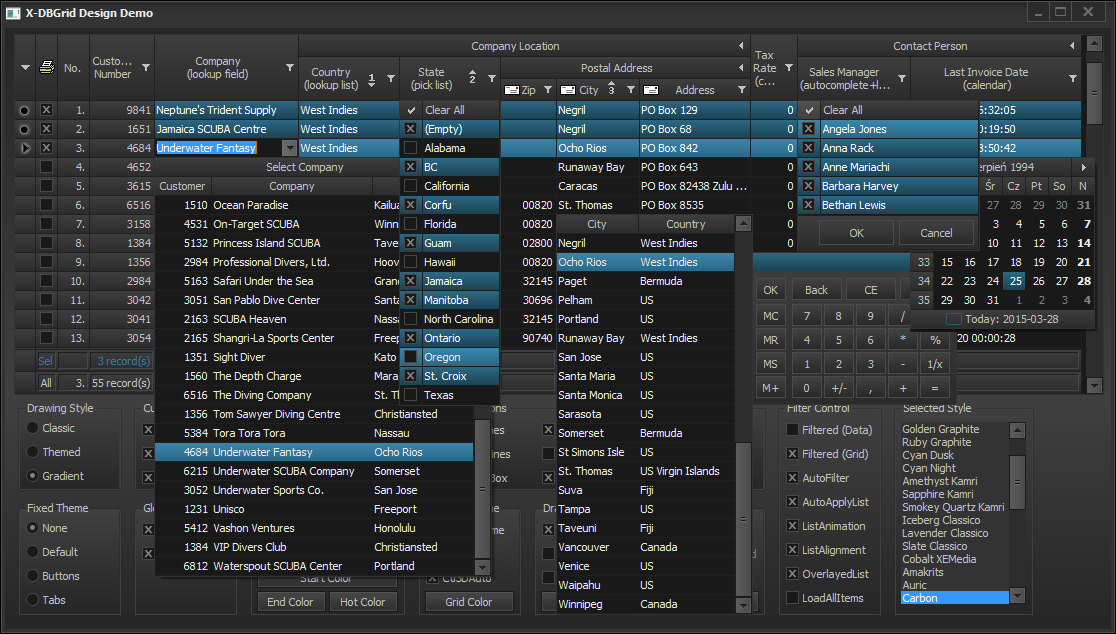Click next month arrow in calendar
This screenshot has width=1116, height=634.
point(1083,167)
